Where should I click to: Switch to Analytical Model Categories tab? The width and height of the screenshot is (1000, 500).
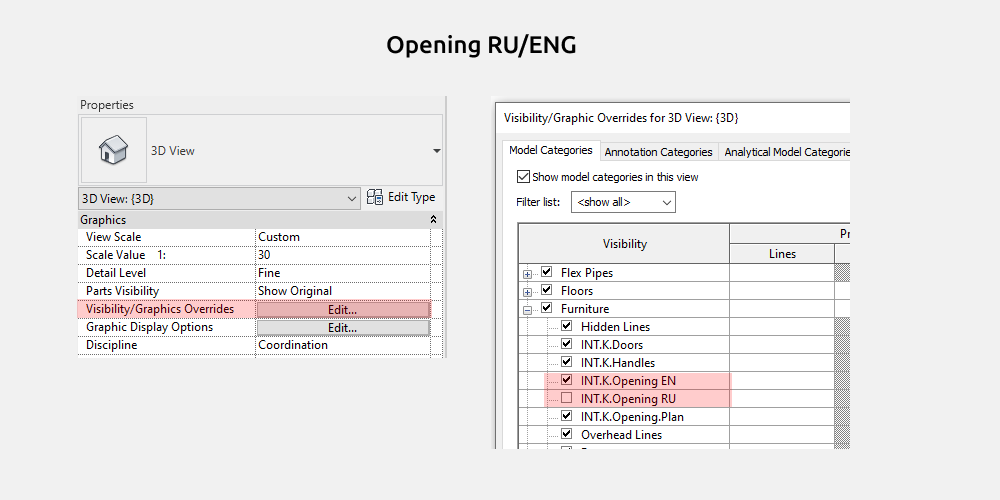point(785,152)
